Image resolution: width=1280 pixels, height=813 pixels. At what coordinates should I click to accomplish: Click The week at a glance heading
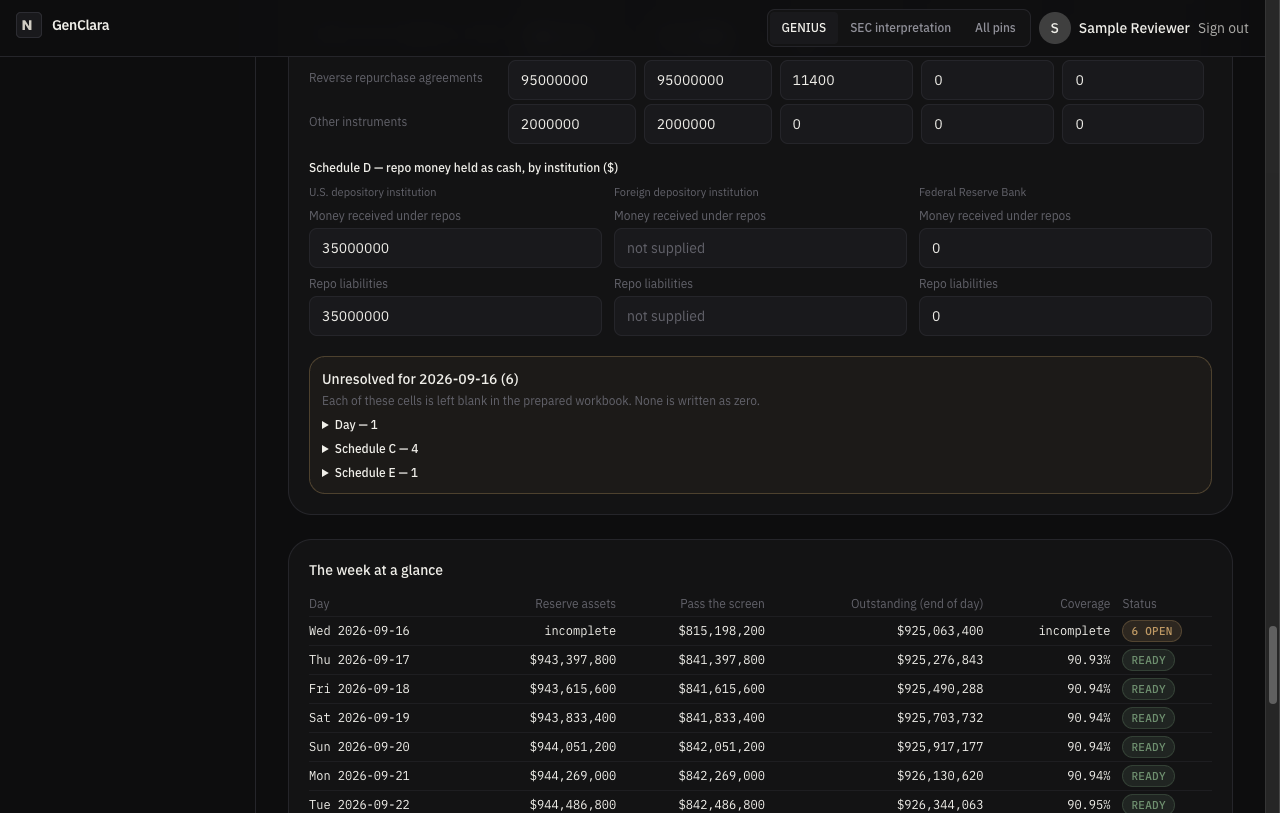(376, 570)
